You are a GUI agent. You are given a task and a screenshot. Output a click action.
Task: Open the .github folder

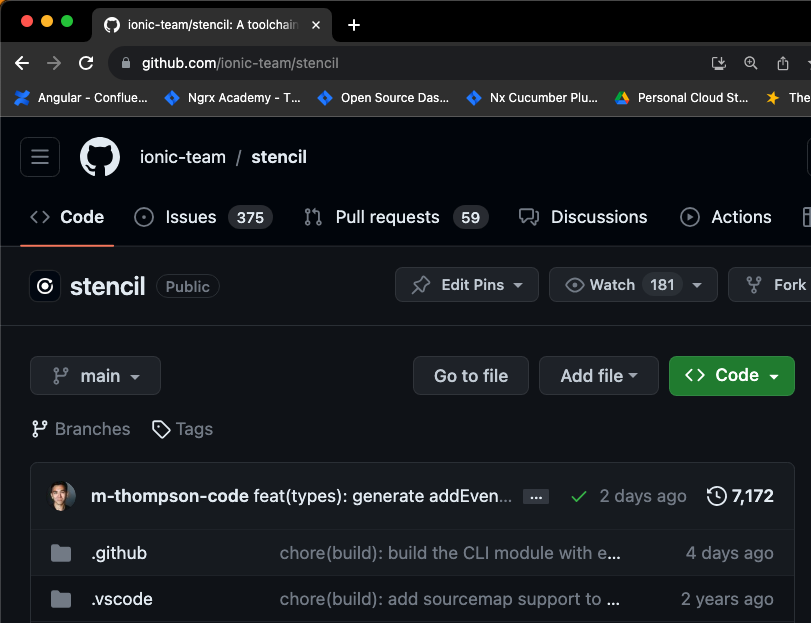coord(119,553)
